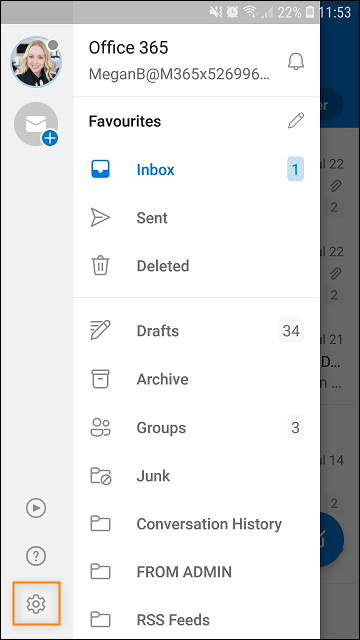
Task: Tap the Junk folder icon
Action: 100,476
